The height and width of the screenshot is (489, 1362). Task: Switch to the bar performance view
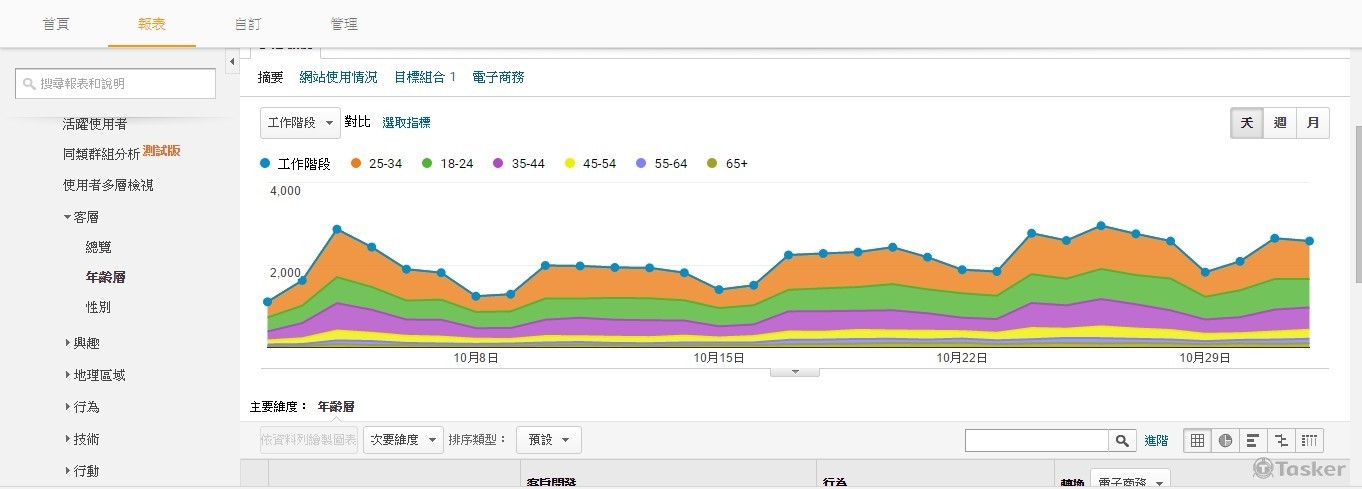coord(1253,440)
